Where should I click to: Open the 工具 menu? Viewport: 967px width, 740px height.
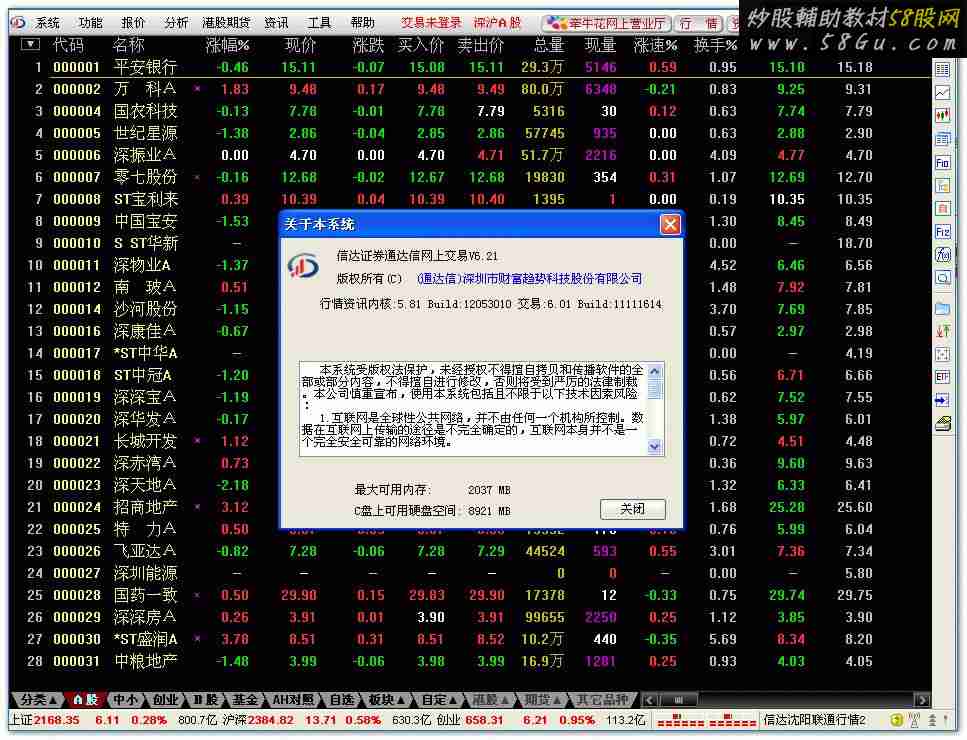coord(319,23)
